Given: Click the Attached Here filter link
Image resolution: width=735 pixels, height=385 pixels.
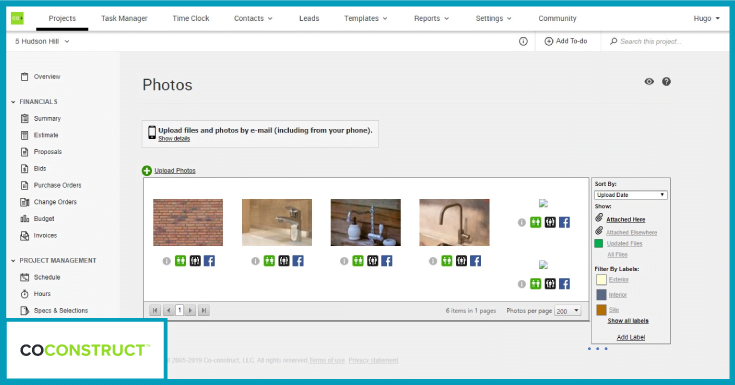Looking at the screenshot, I should pos(626,219).
